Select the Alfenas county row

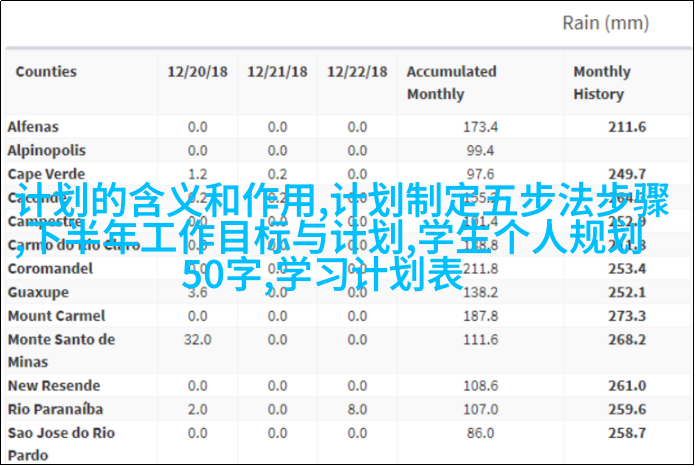point(33,127)
